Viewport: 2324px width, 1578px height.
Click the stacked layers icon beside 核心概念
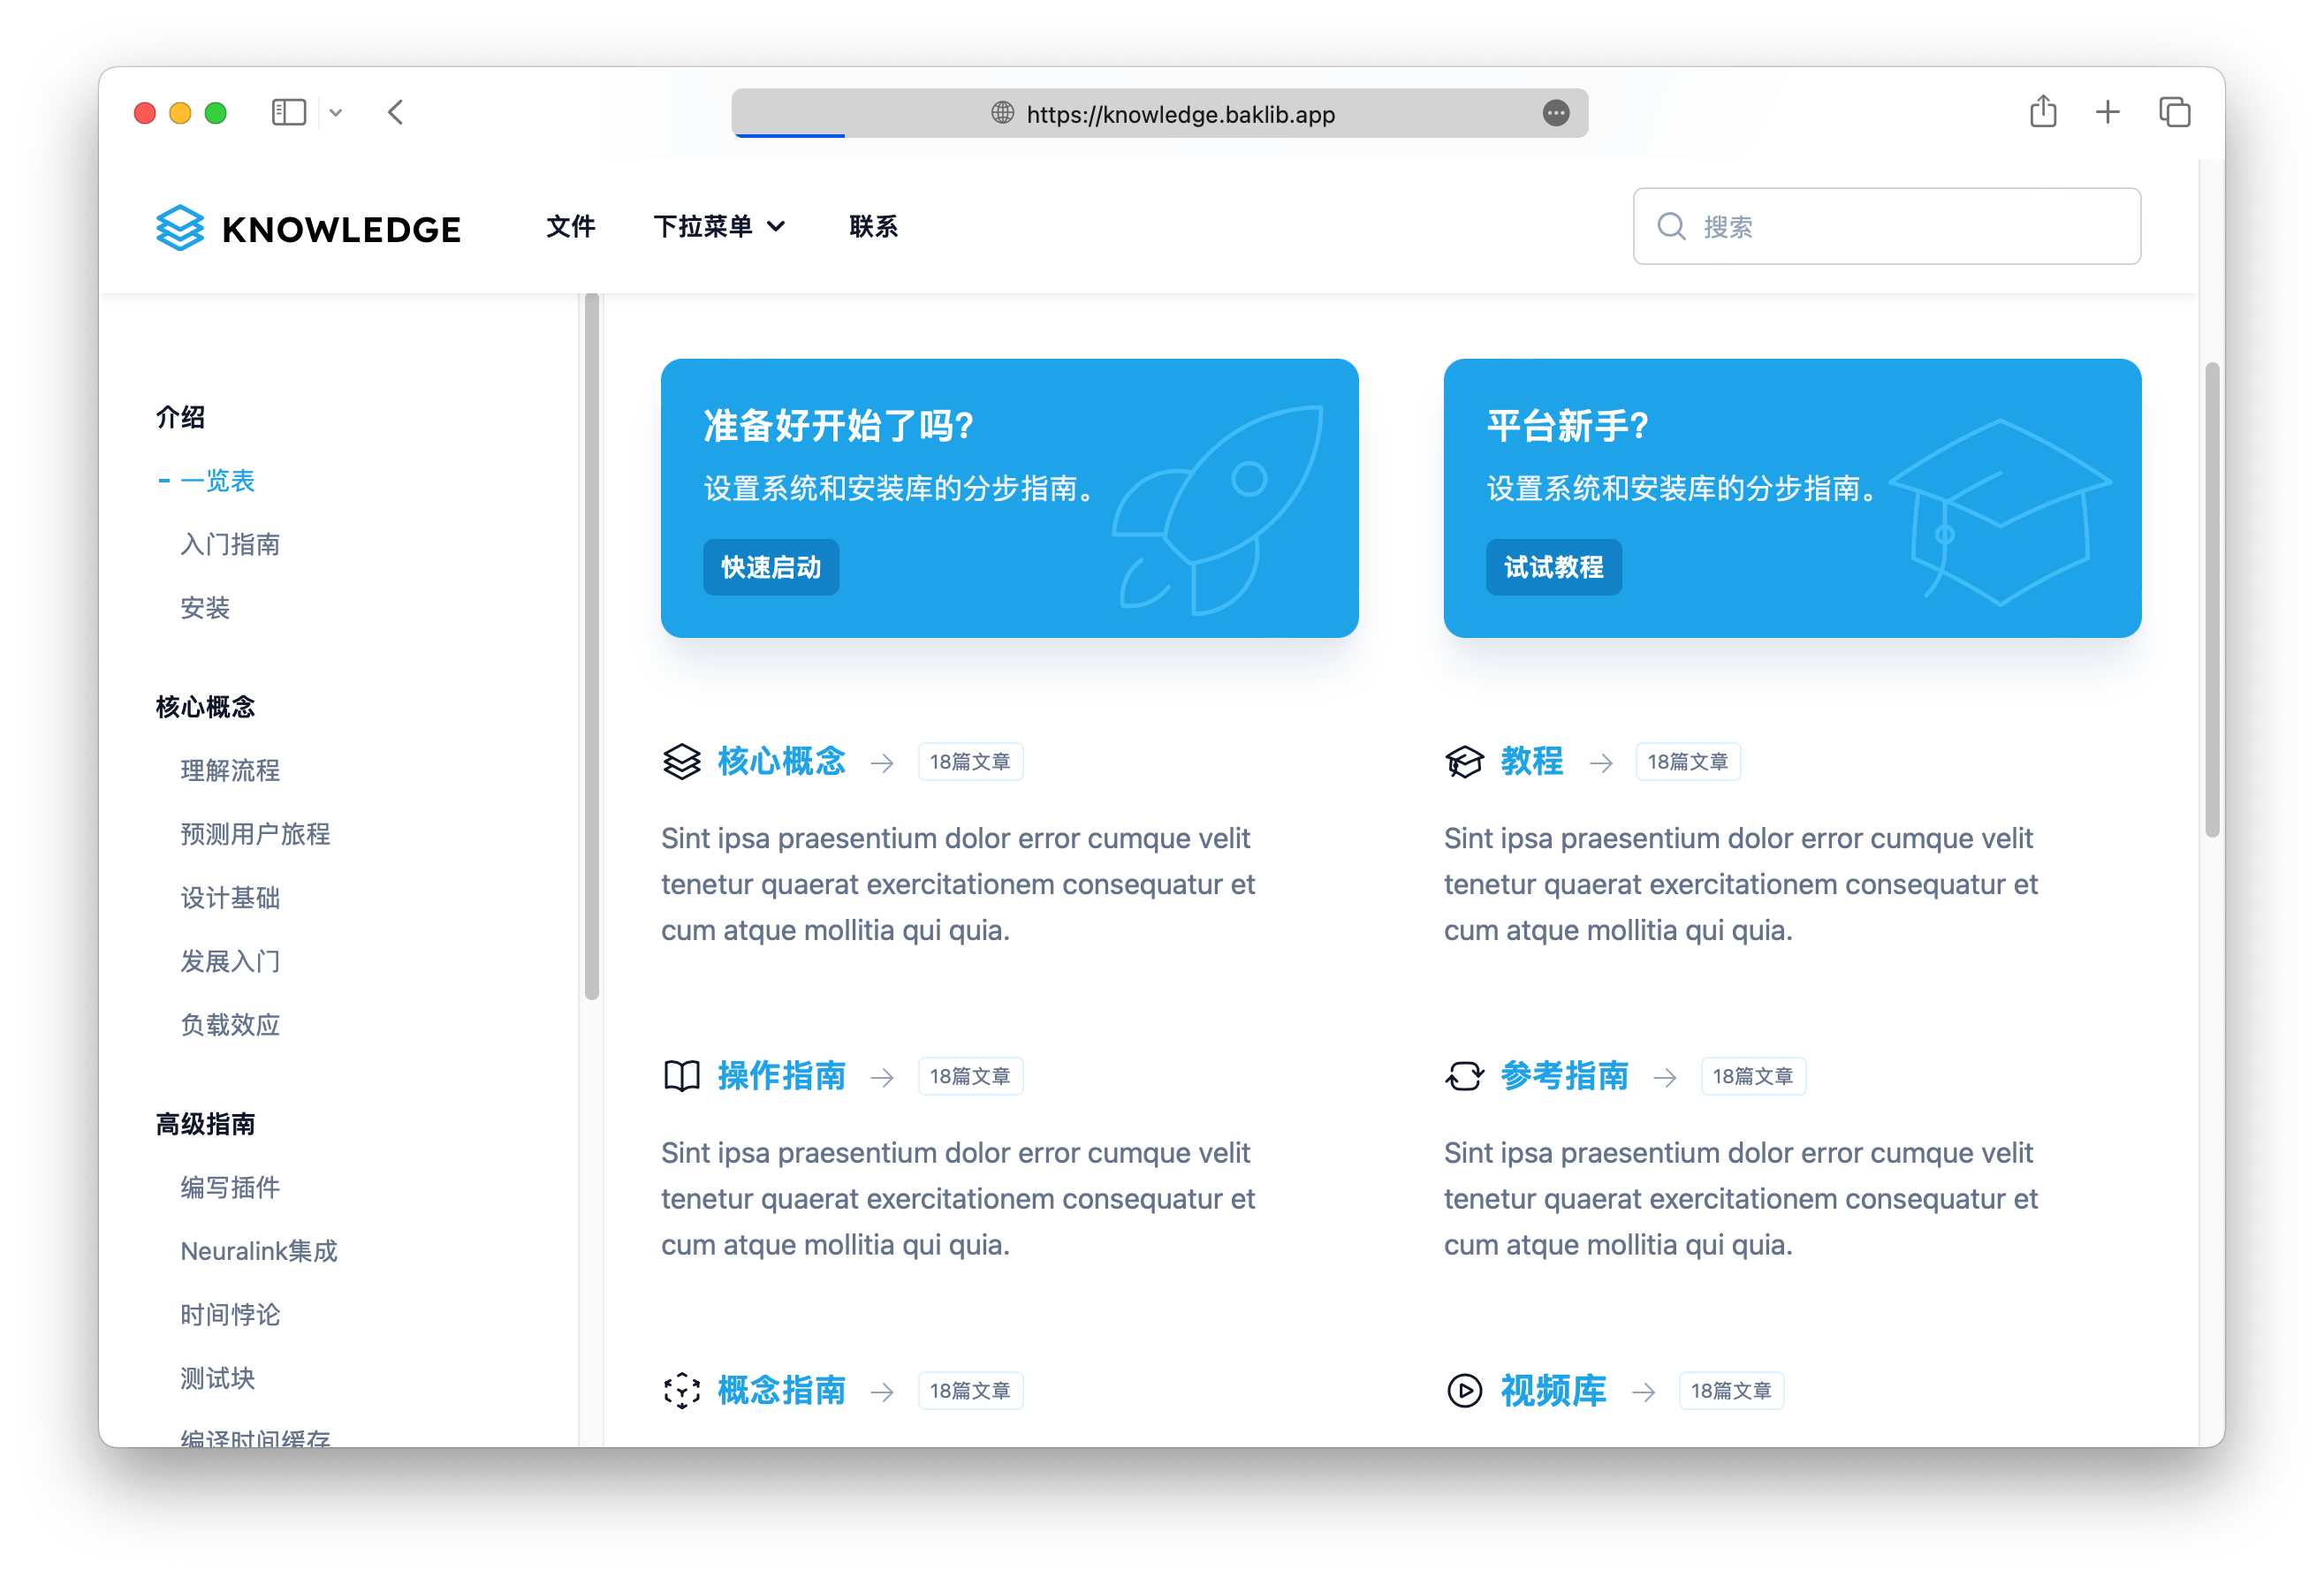[x=682, y=762]
